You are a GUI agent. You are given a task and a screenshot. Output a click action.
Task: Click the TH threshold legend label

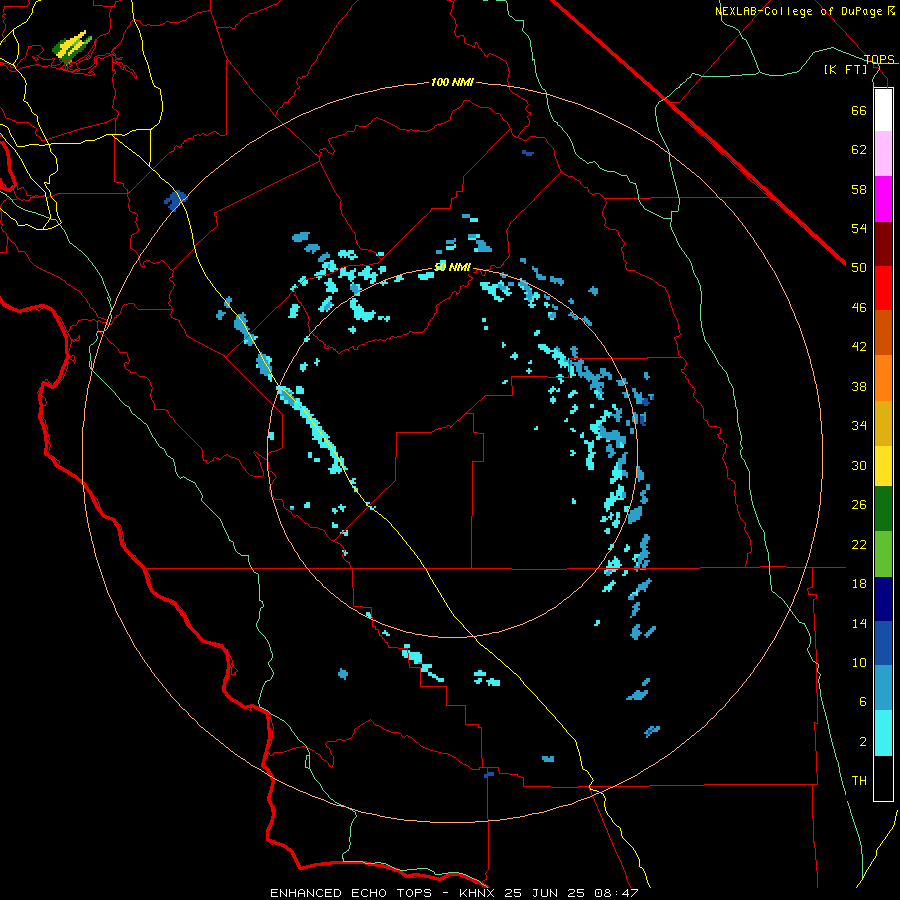pyautogui.click(x=859, y=781)
